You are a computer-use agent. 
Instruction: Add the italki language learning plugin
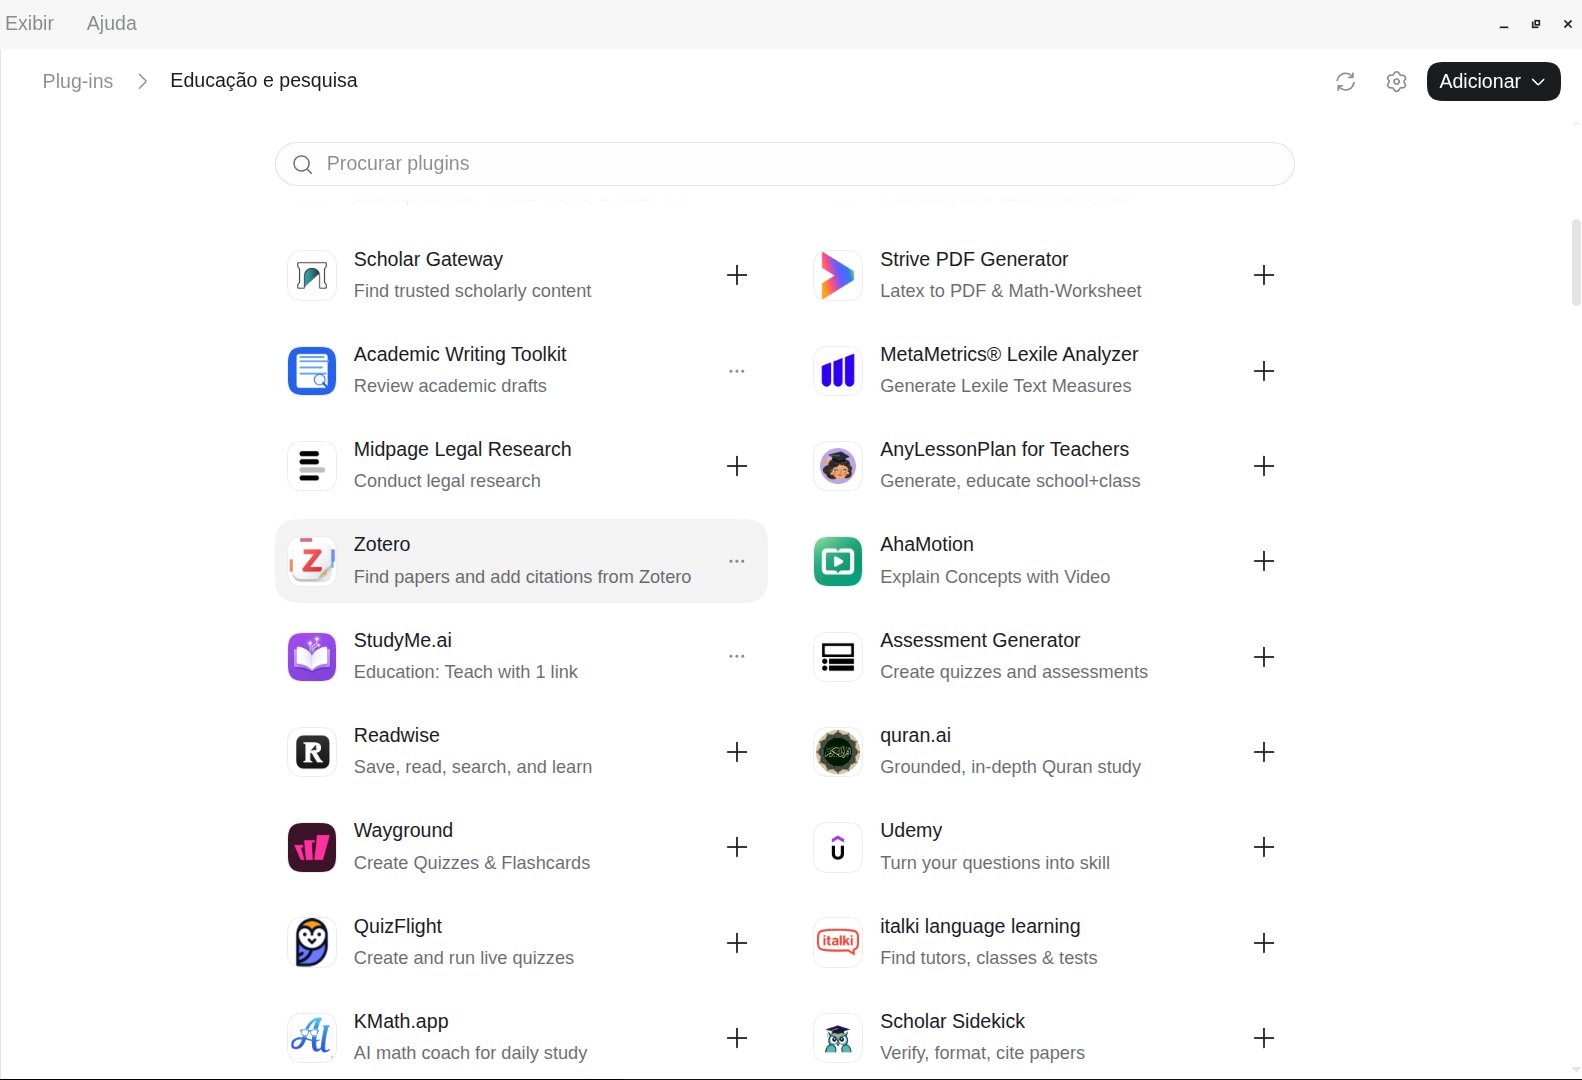pyautogui.click(x=1264, y=943)
